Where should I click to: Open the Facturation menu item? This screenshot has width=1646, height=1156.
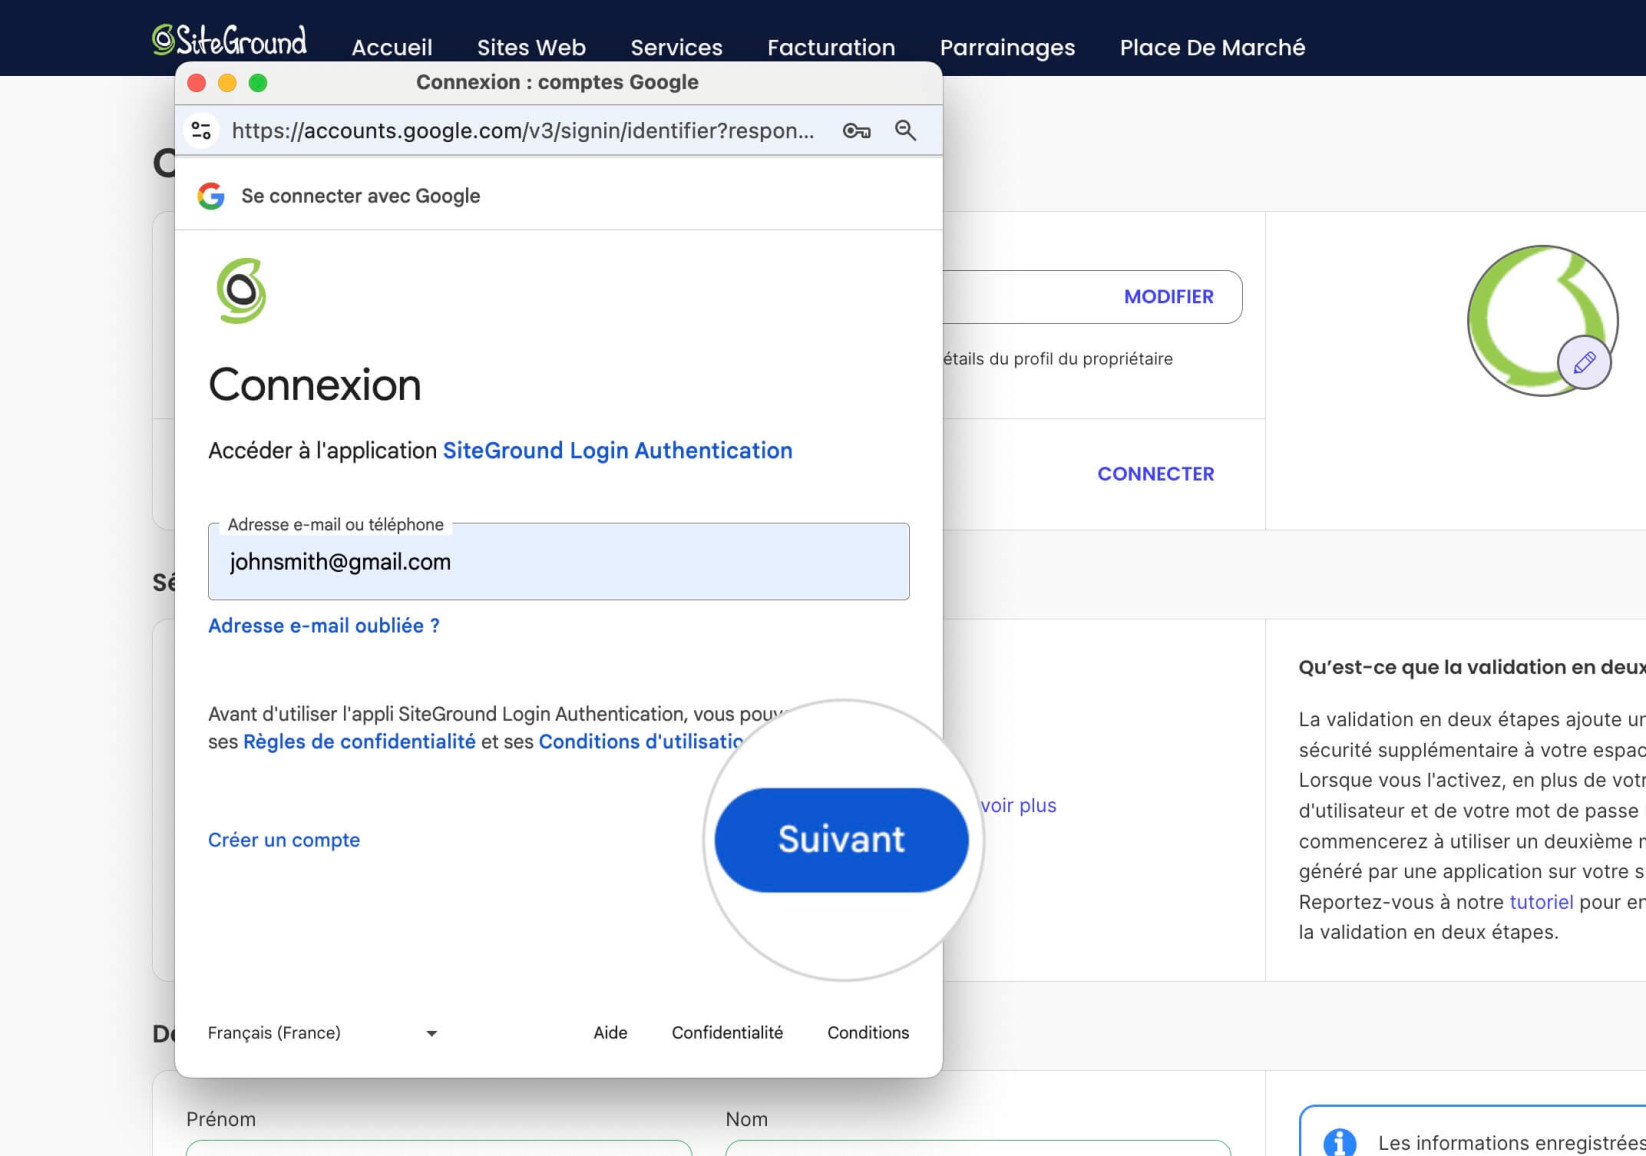point(831,47)
